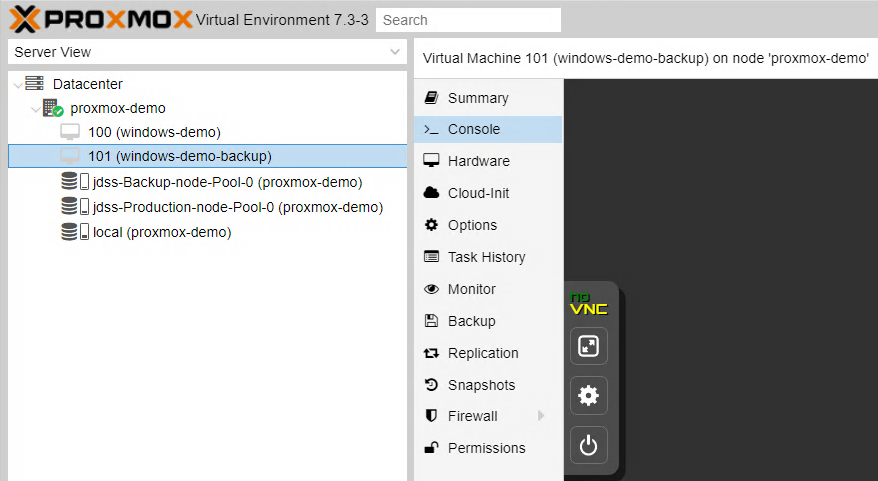
Task: Collapse the proxmox-demo node expander
Action: (36, 109)
